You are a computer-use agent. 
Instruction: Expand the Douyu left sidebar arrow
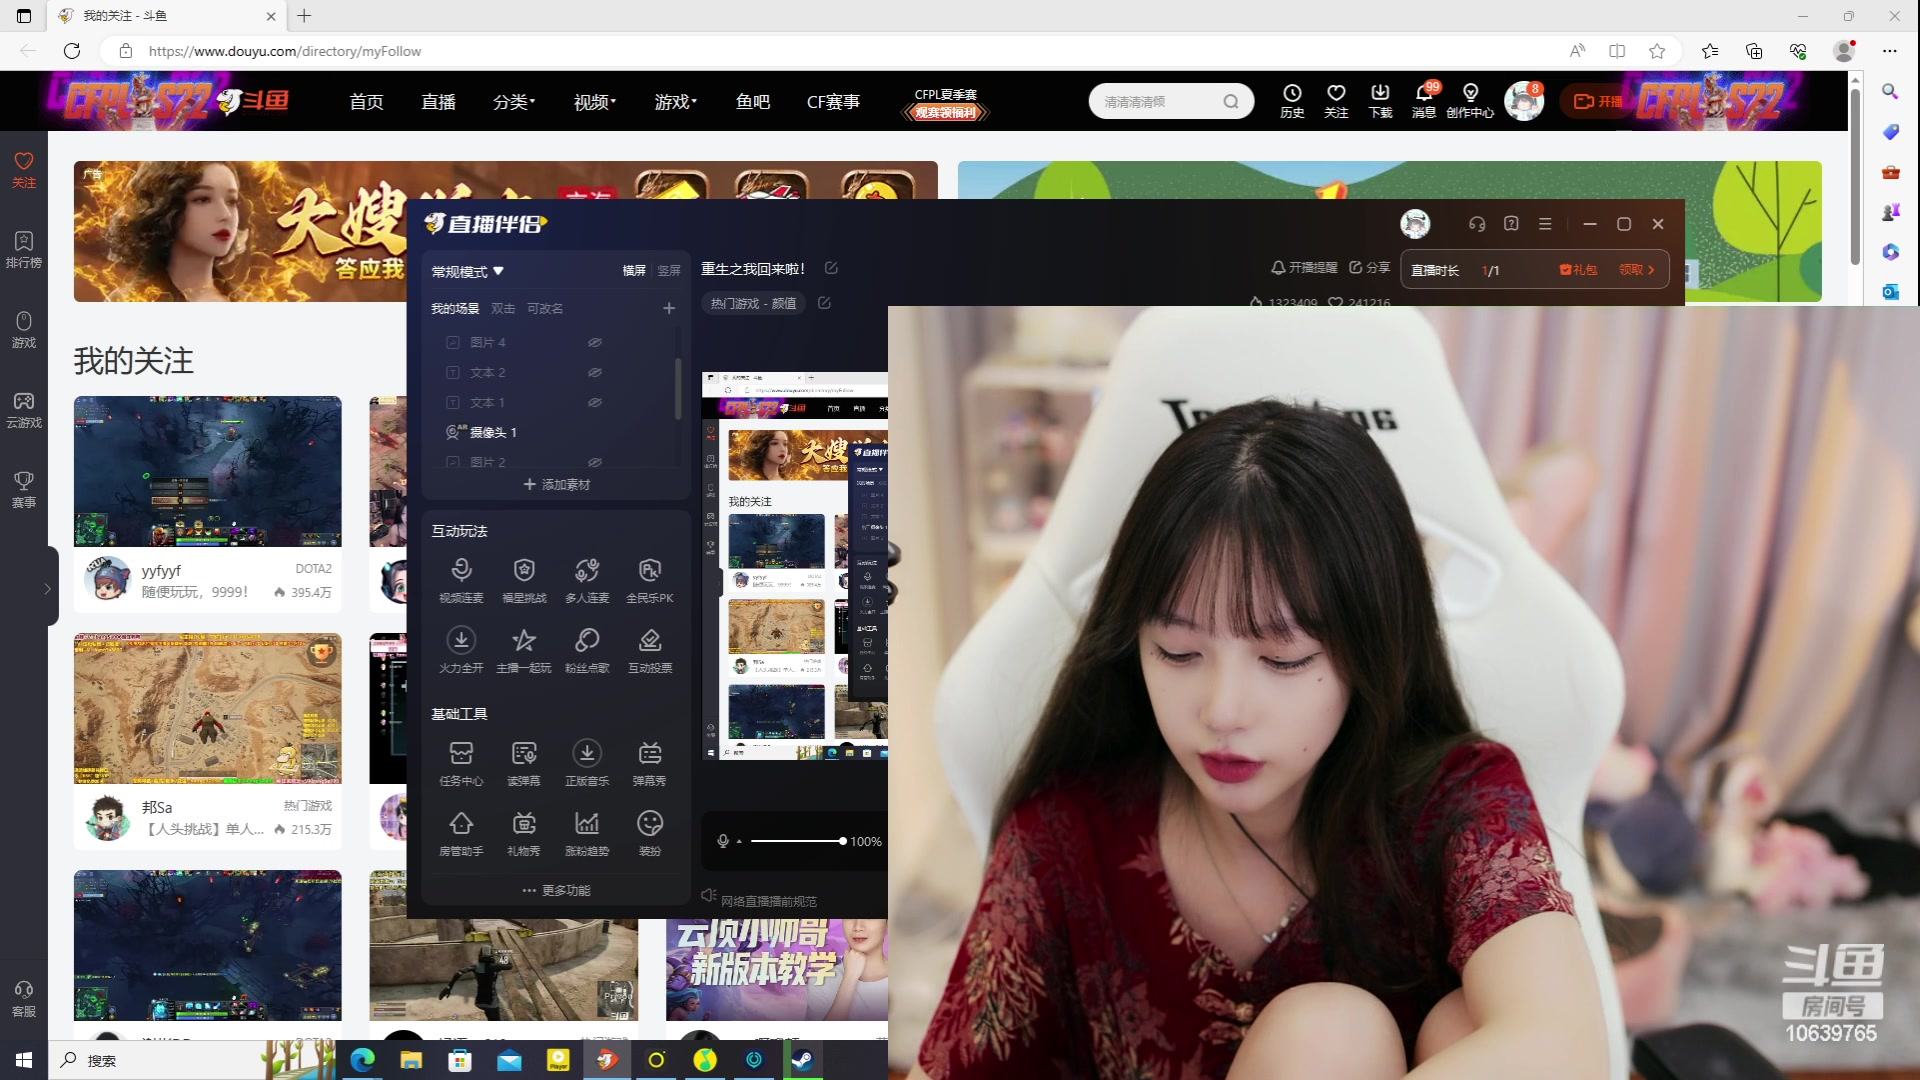(47, 589)
